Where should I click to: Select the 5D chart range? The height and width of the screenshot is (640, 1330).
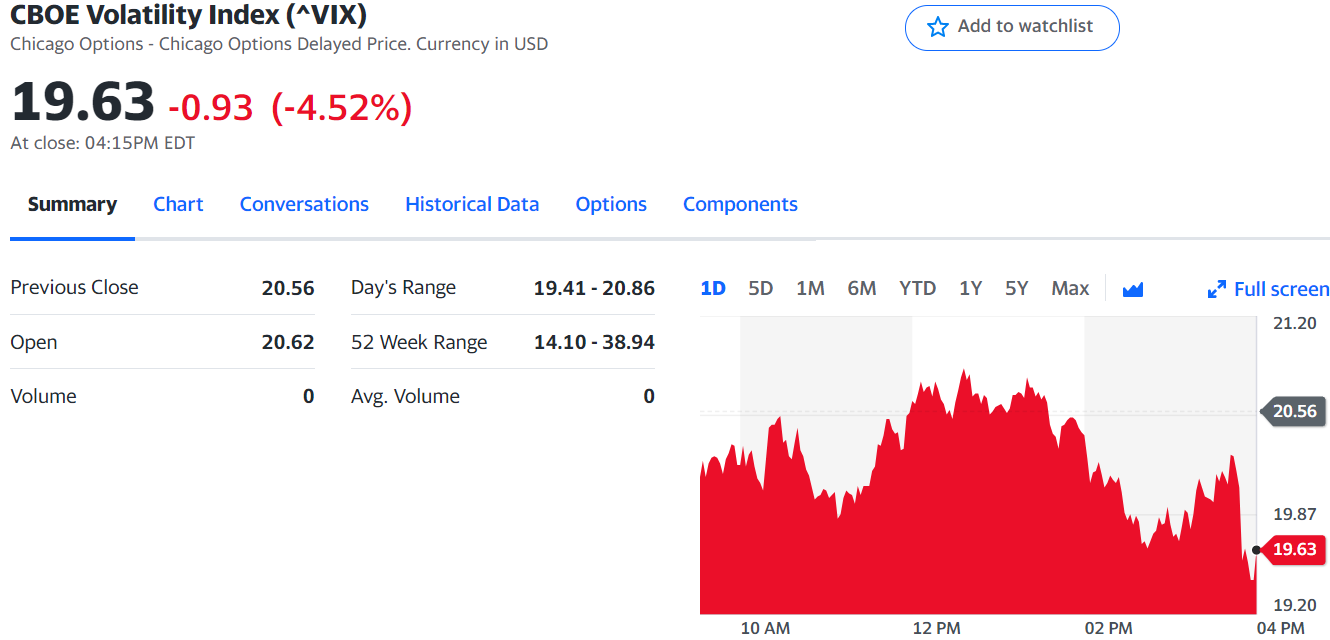[x=761, y=288]
